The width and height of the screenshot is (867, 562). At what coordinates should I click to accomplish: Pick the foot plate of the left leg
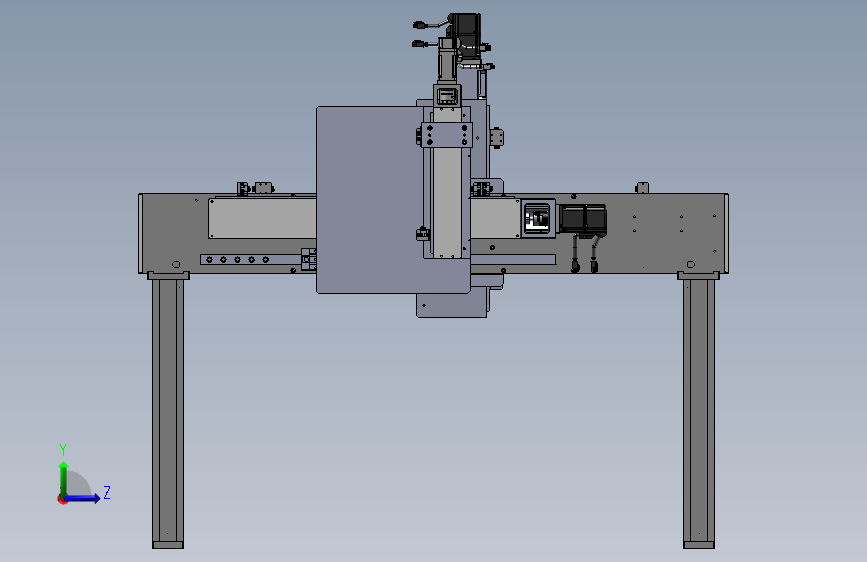tap(168, 545)
